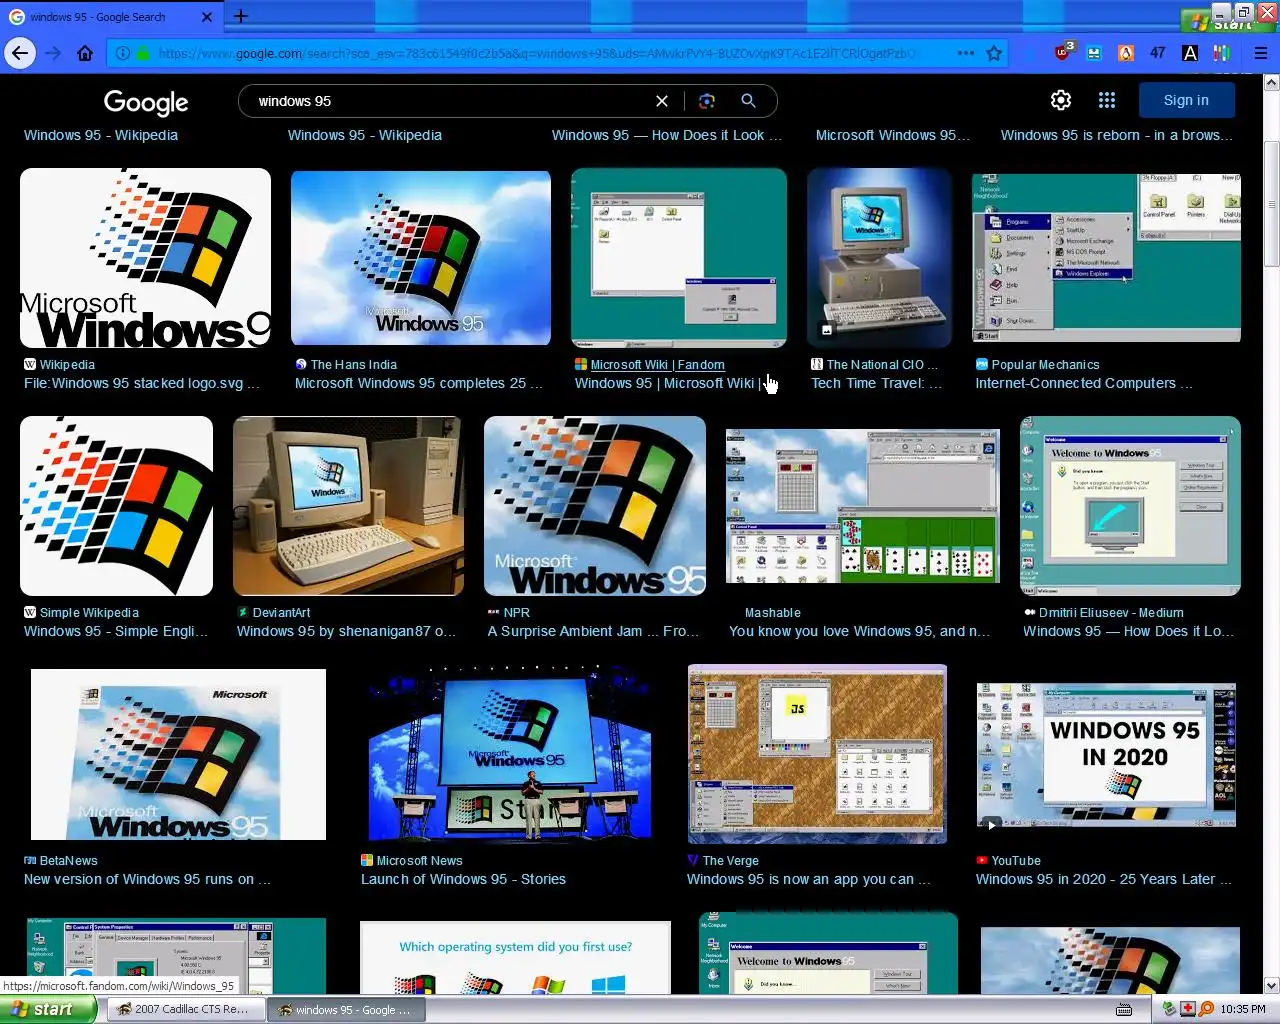Open the Windows Start button
This screenshot has height=1024, width=1280.
click(48, 1009)
